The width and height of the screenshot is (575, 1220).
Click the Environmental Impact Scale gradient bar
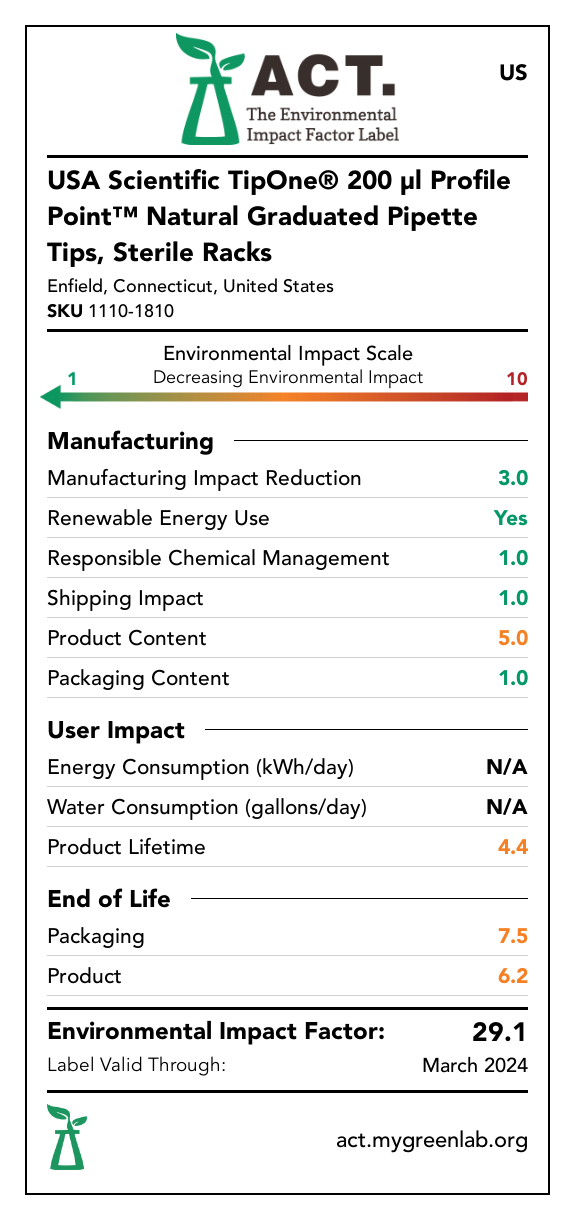[x=284, y=398]
